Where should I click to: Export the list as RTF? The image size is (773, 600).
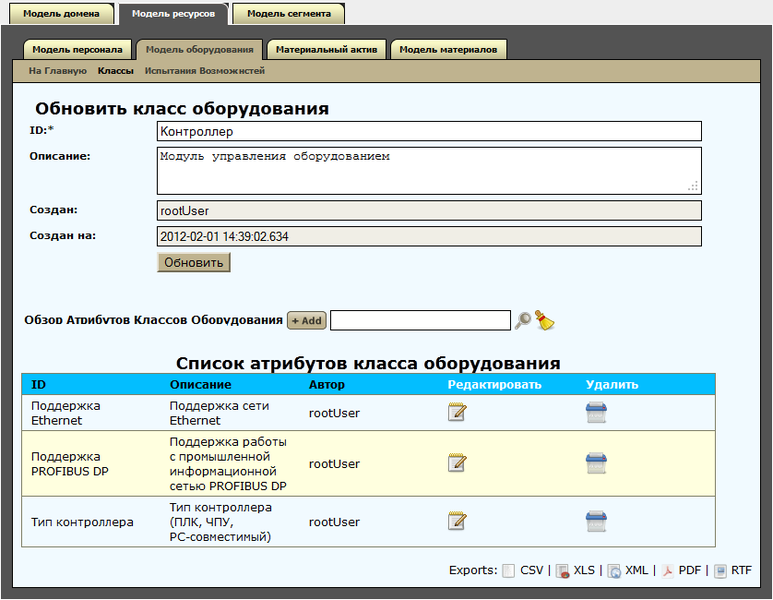point(741,570)
